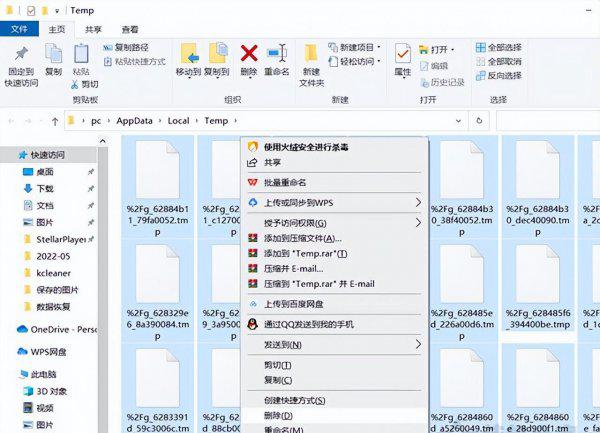Click the navigation pane scroll-up arrow

[103, 141]
